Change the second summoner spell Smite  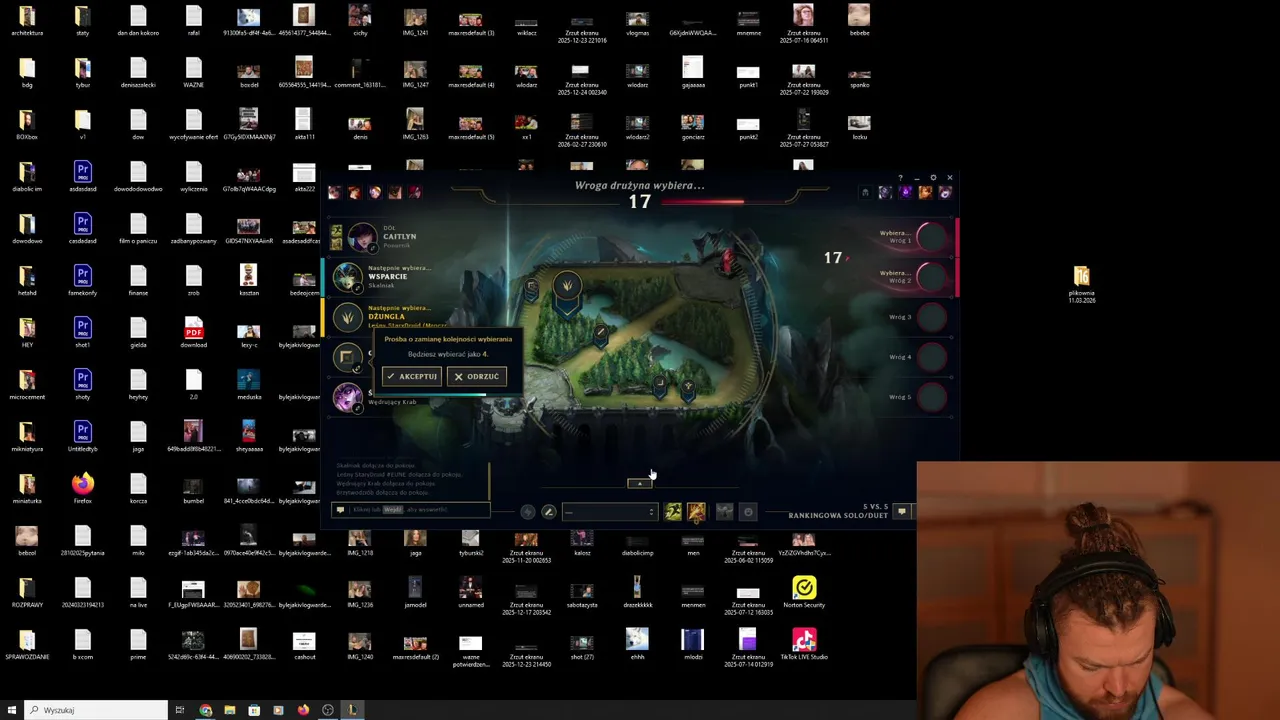696,512
